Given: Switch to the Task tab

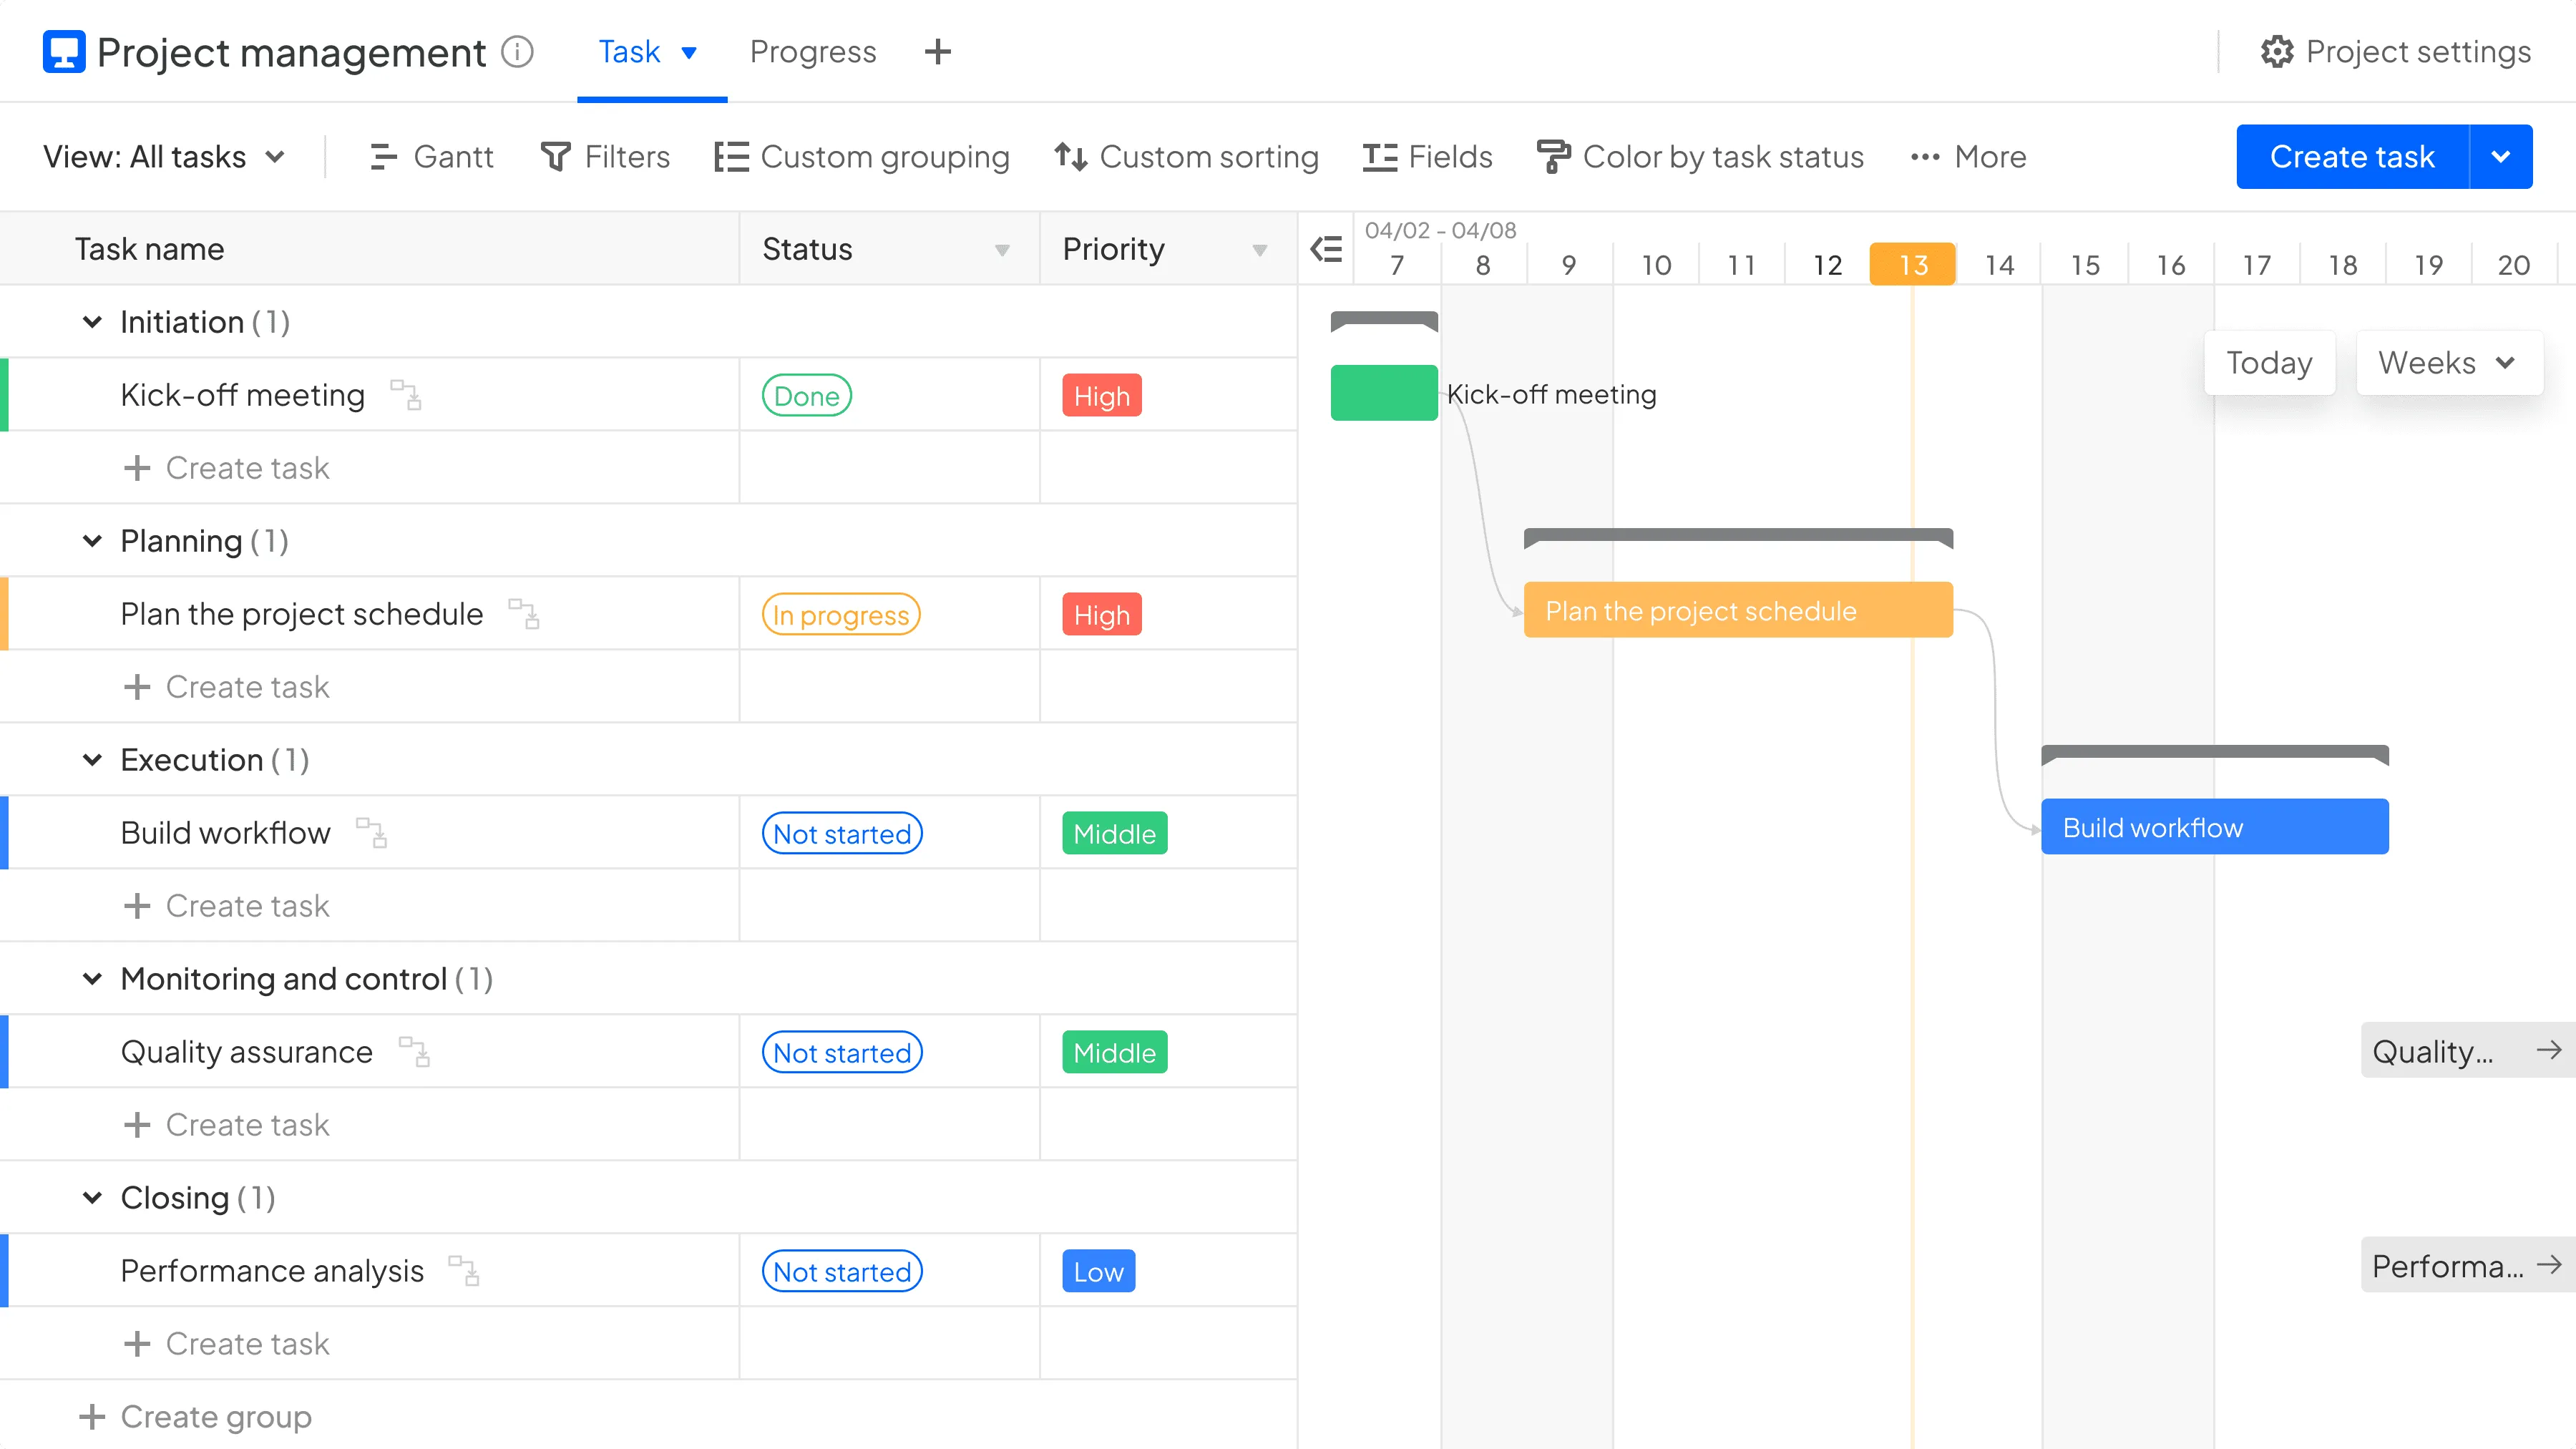Looking at the screenshot, I should 630,52.
